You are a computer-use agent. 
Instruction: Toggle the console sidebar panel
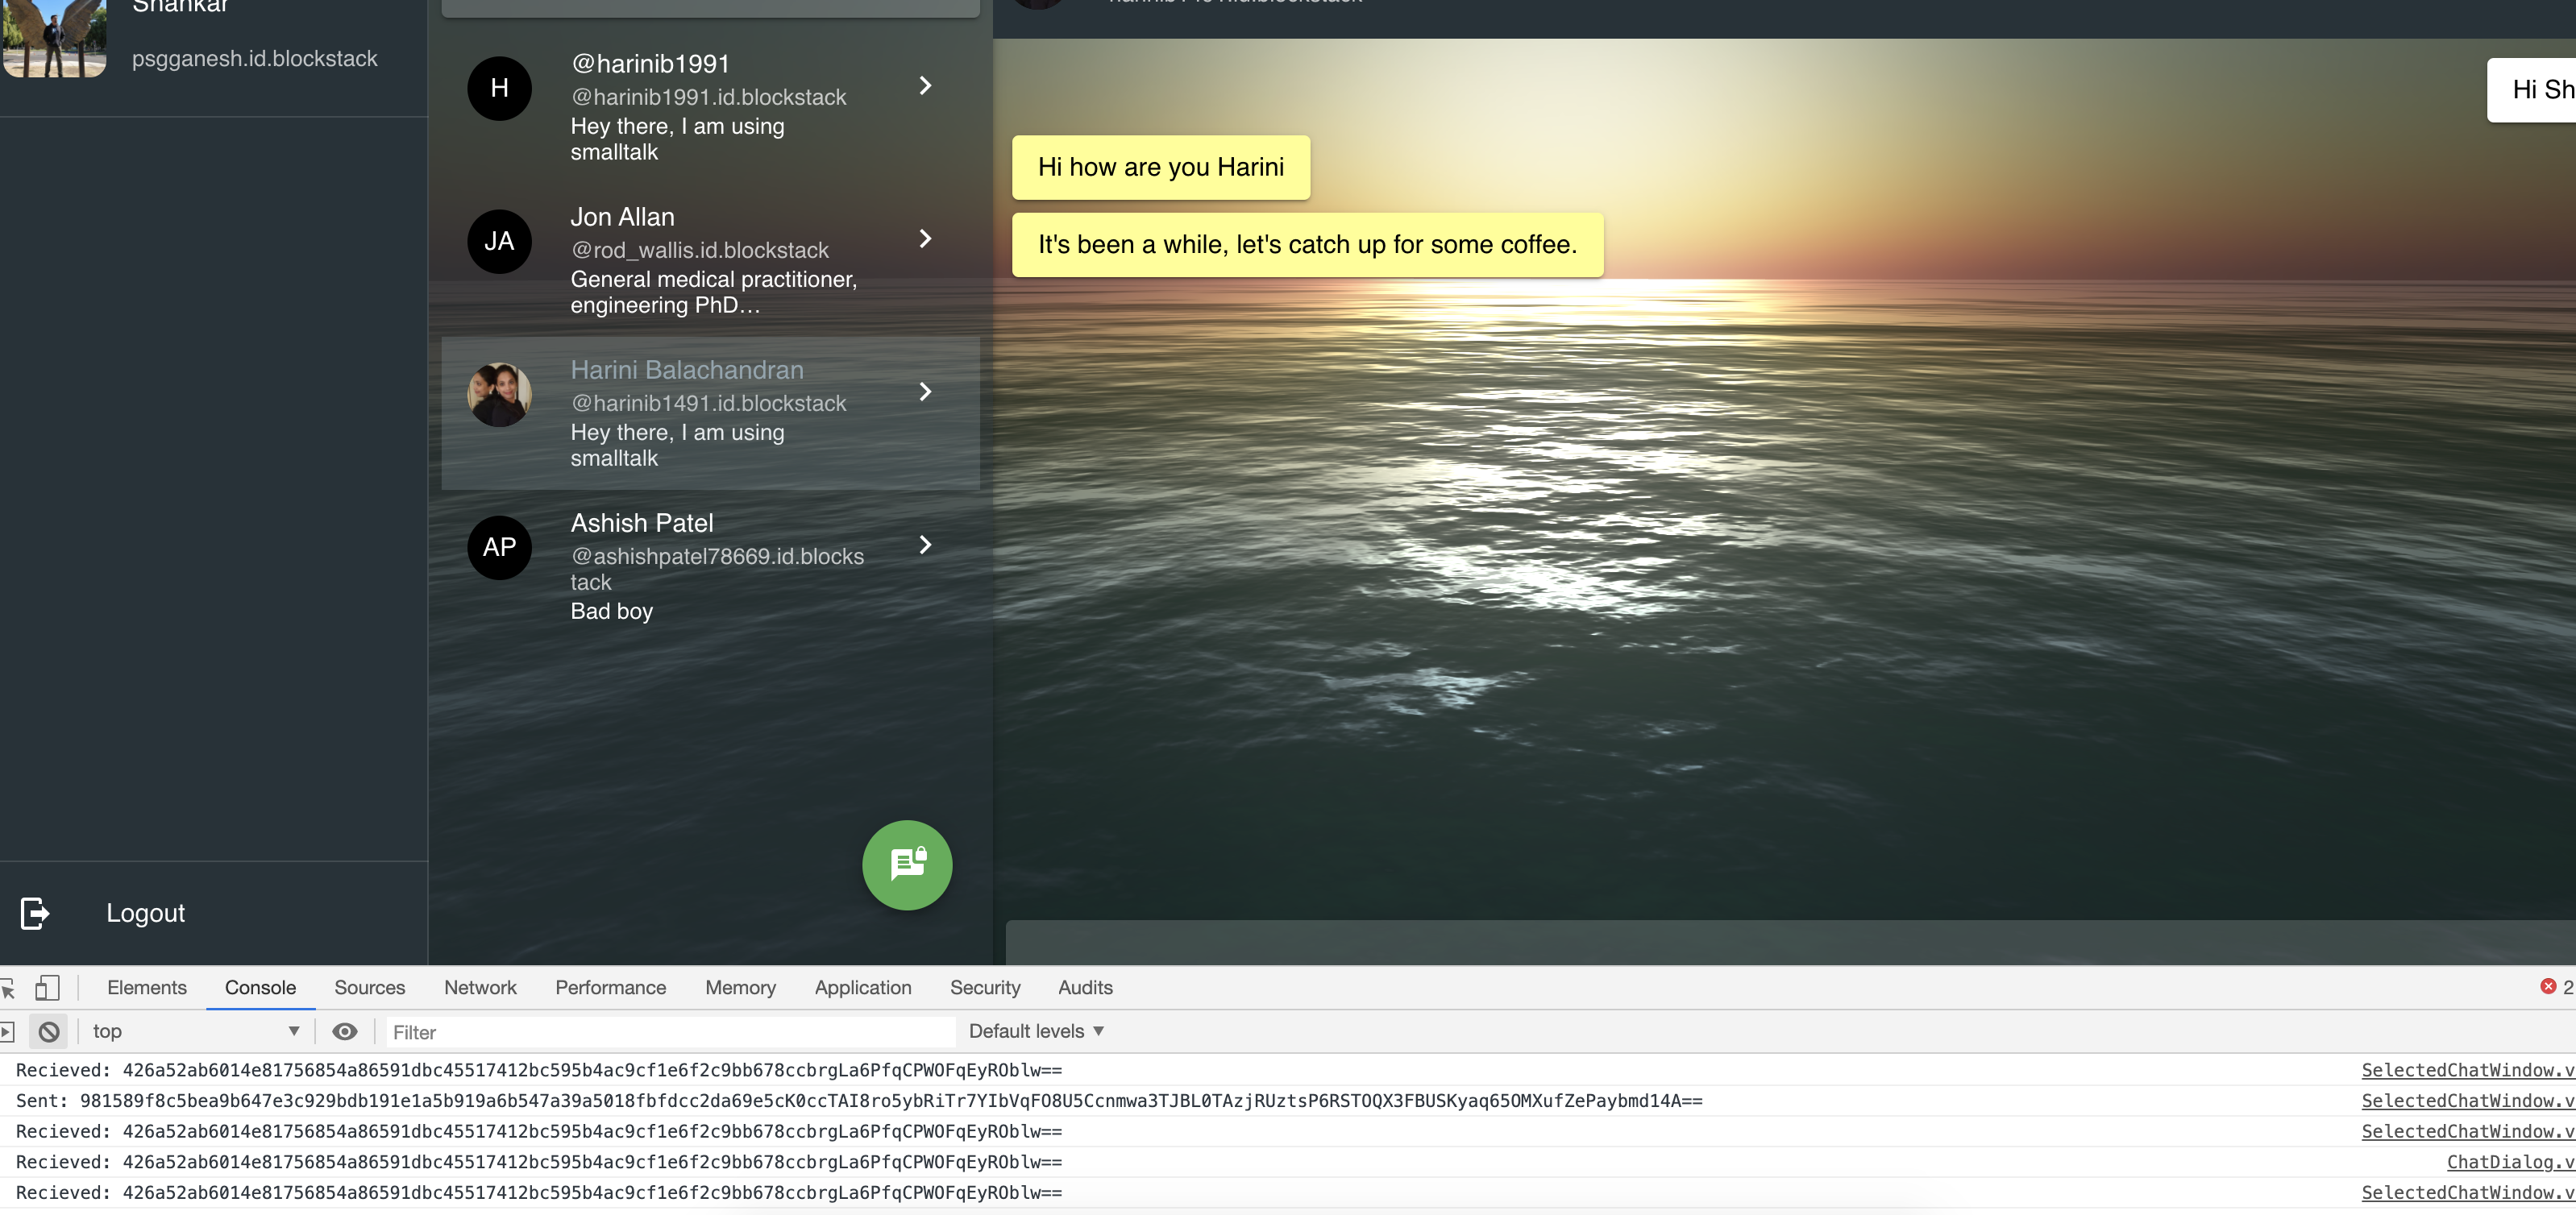(7, 1031)
